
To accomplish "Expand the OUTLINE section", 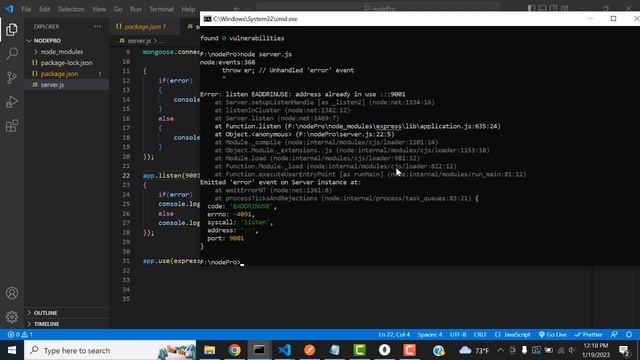I will [x=45, y=313].
